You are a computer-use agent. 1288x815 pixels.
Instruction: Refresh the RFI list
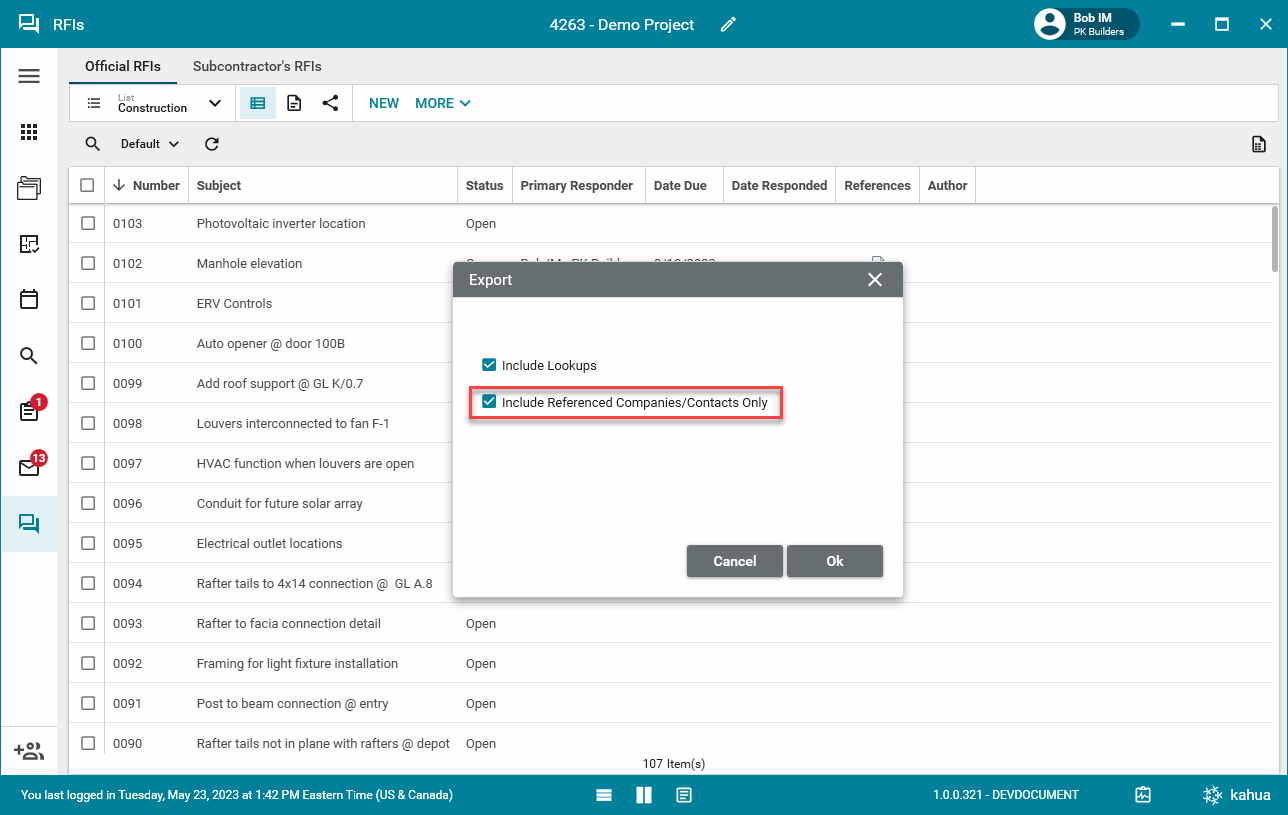212,144
